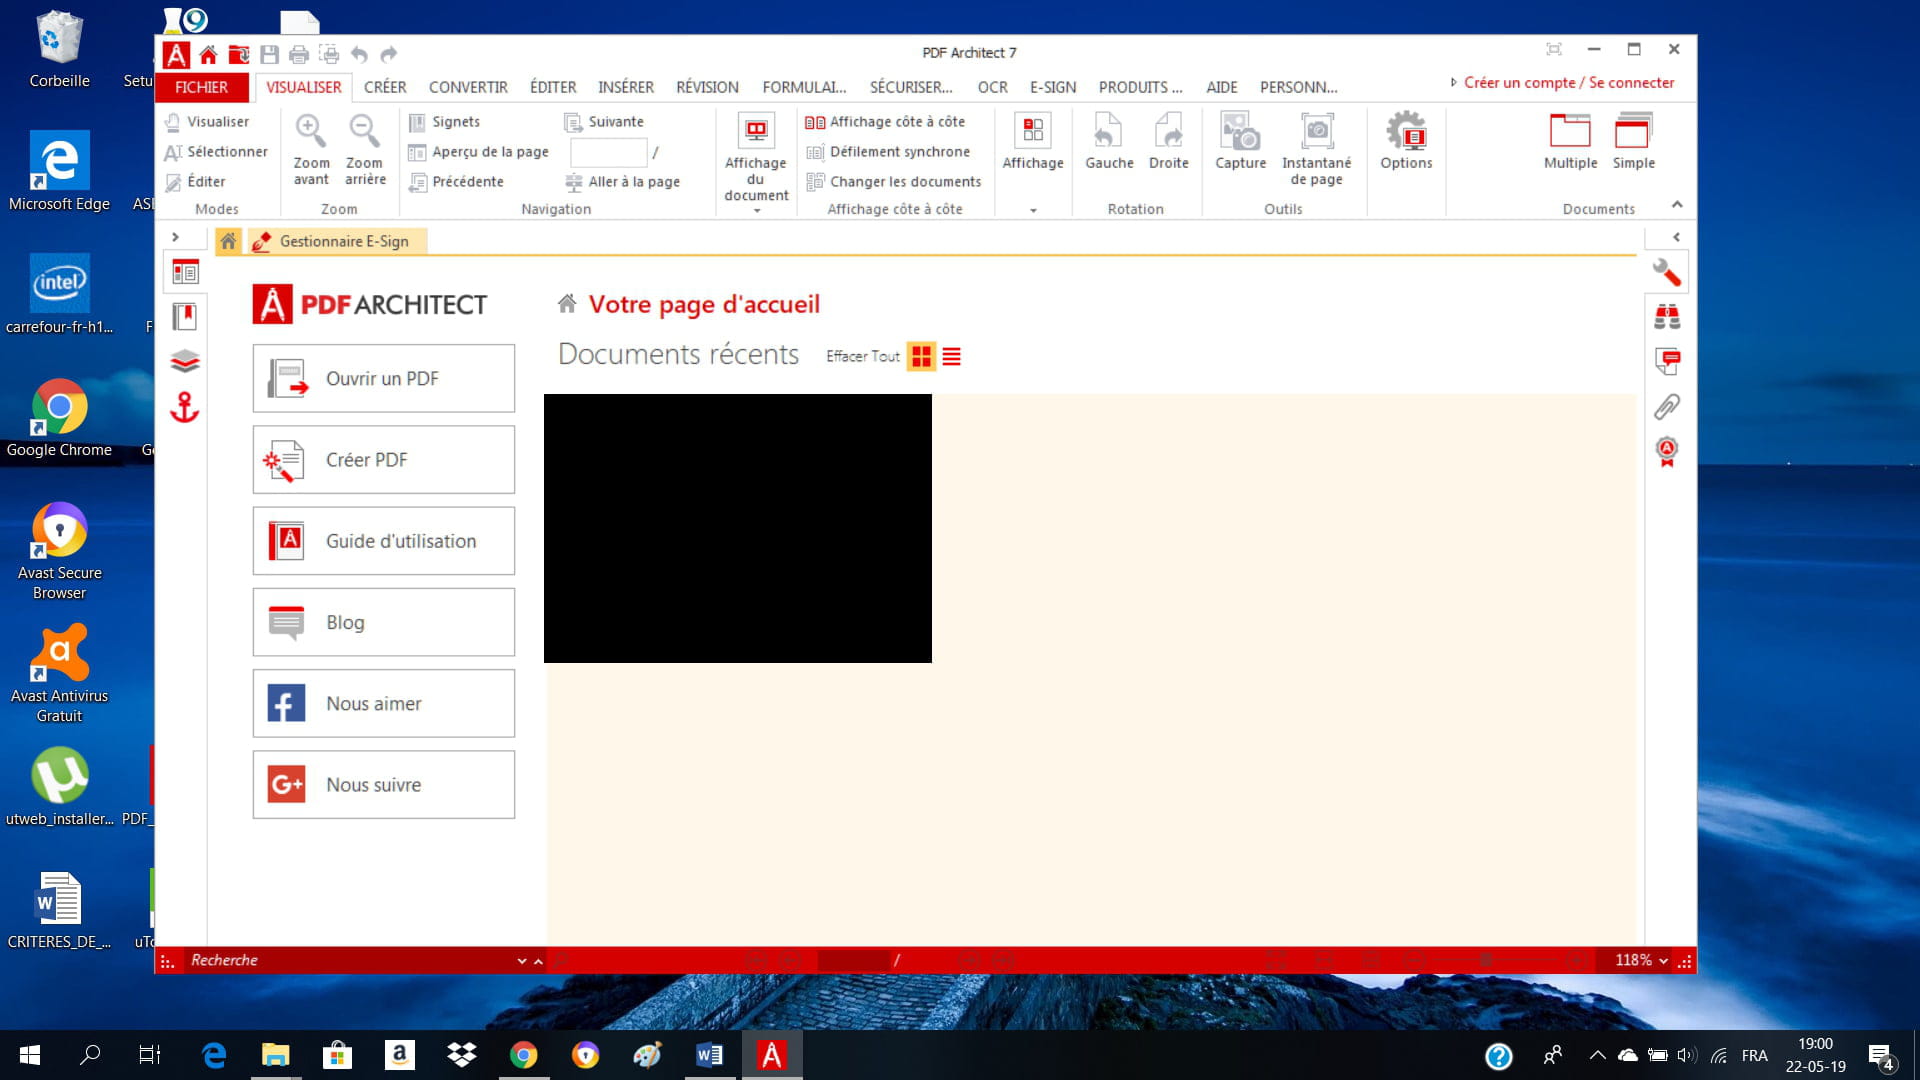Switch to the INSÉRER tab
This screenshot has width=1920, height=1080.
[x=626, y=87]
